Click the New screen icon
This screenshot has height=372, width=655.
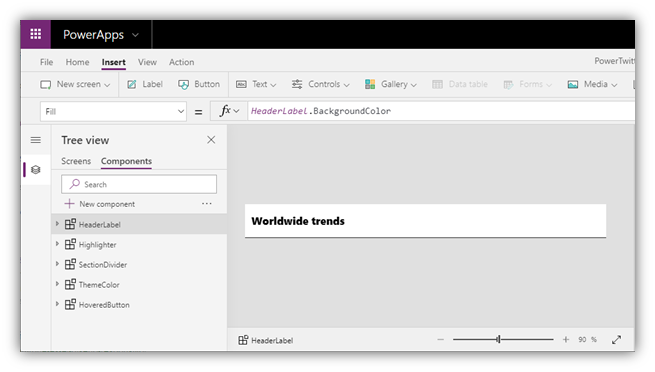click(46, 85)
